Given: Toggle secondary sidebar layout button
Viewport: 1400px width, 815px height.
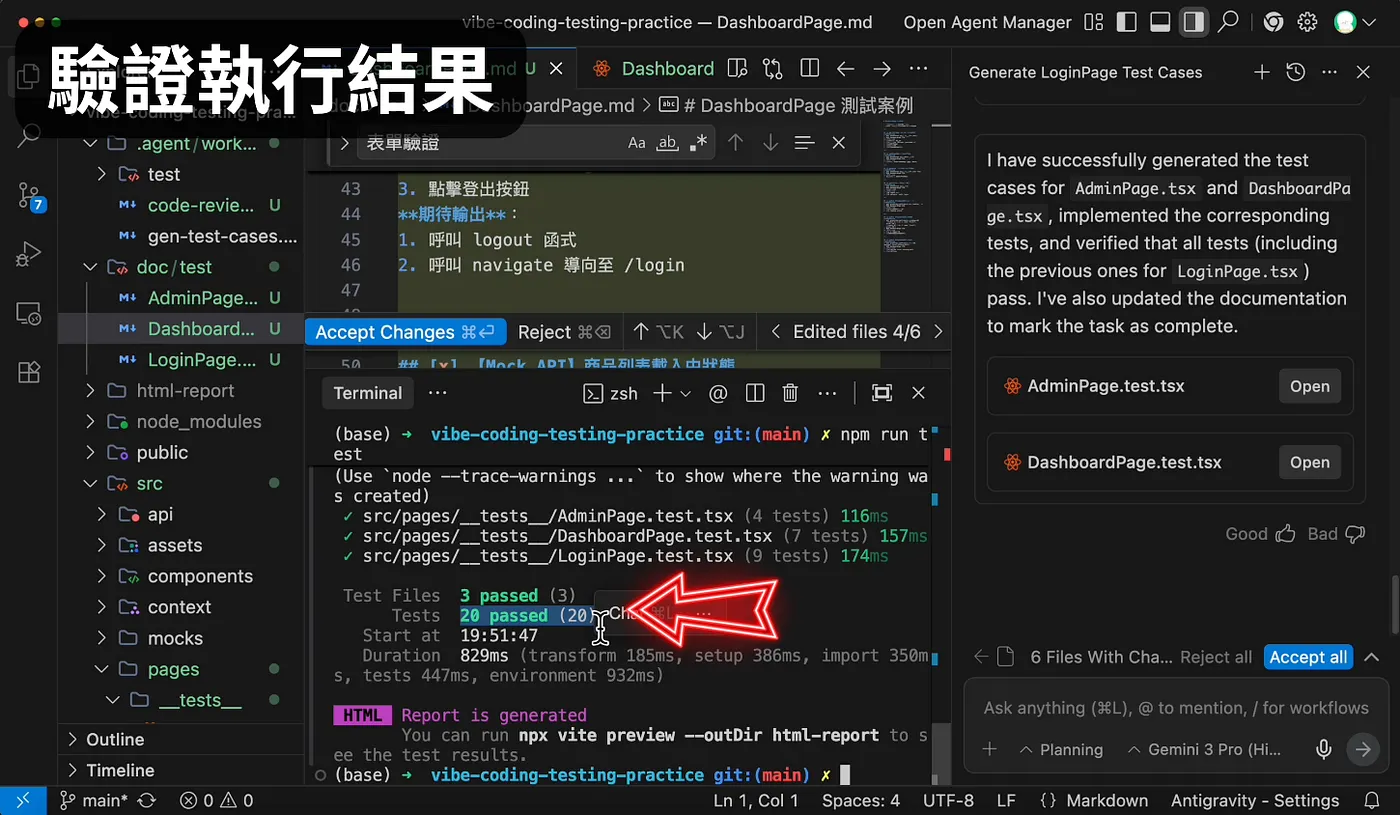Looking at the screenshot, I should [1193, 22].
